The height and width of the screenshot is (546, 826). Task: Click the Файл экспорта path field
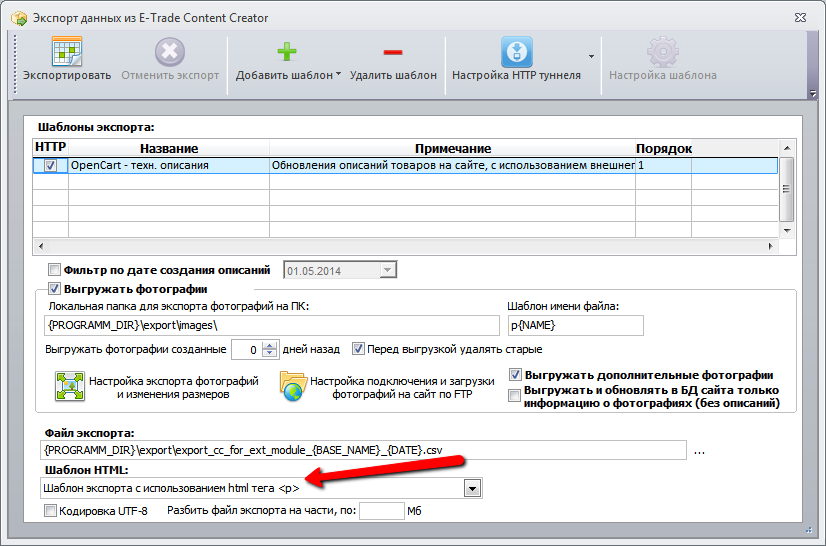[x=363, y=450]
